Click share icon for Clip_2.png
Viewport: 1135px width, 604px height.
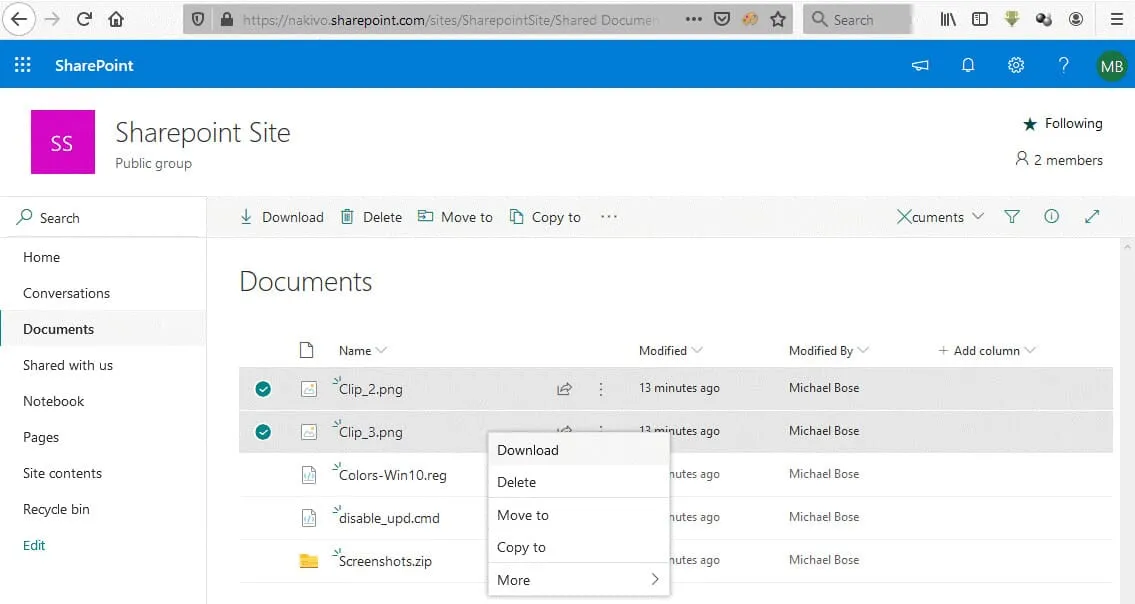point(565,389)
